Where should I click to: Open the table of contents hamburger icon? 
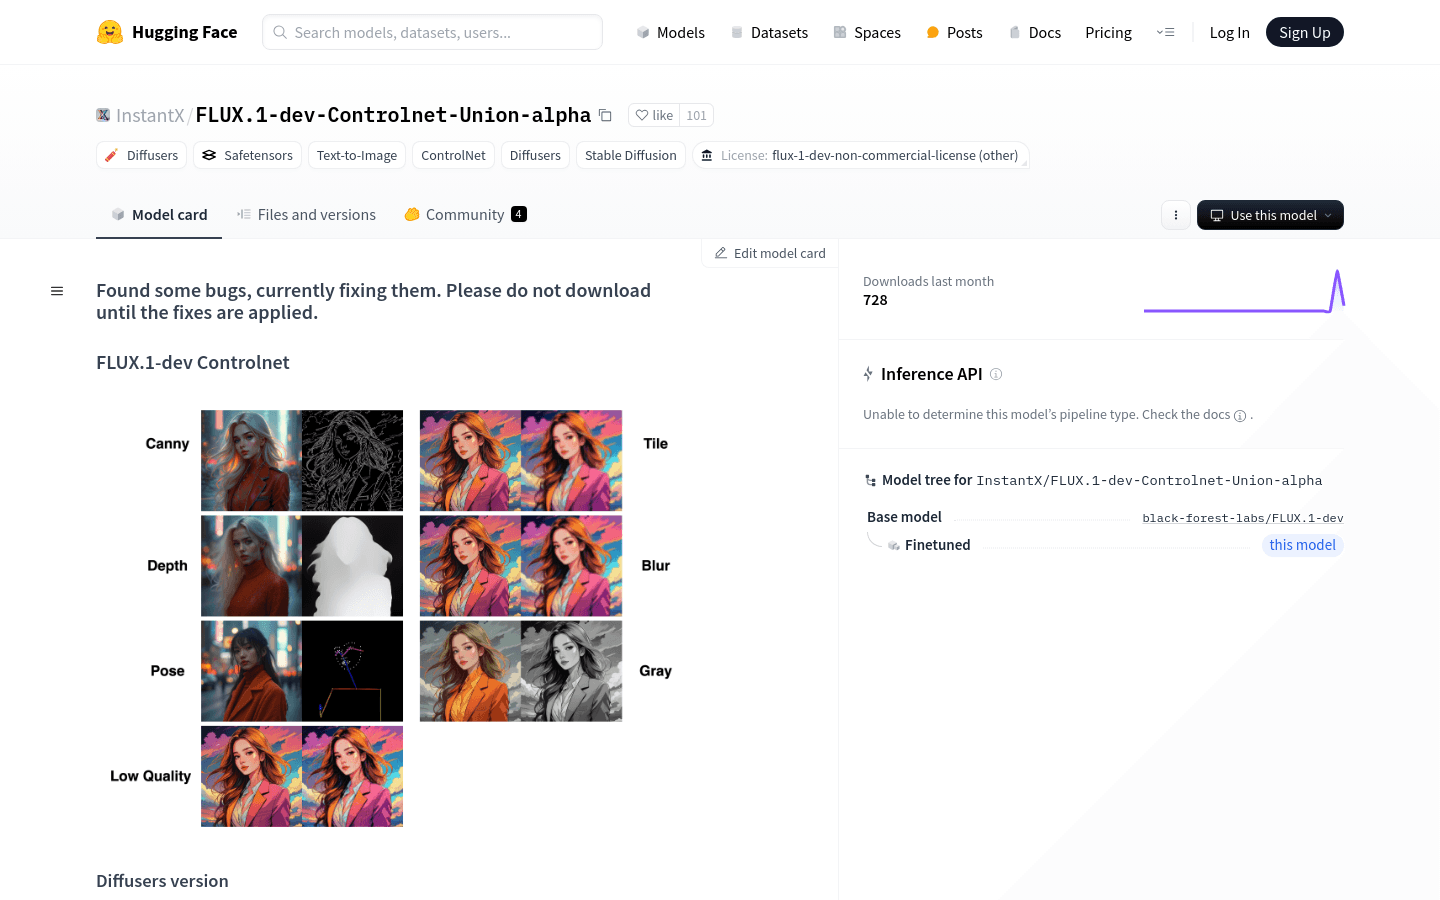tap(57, 291)
